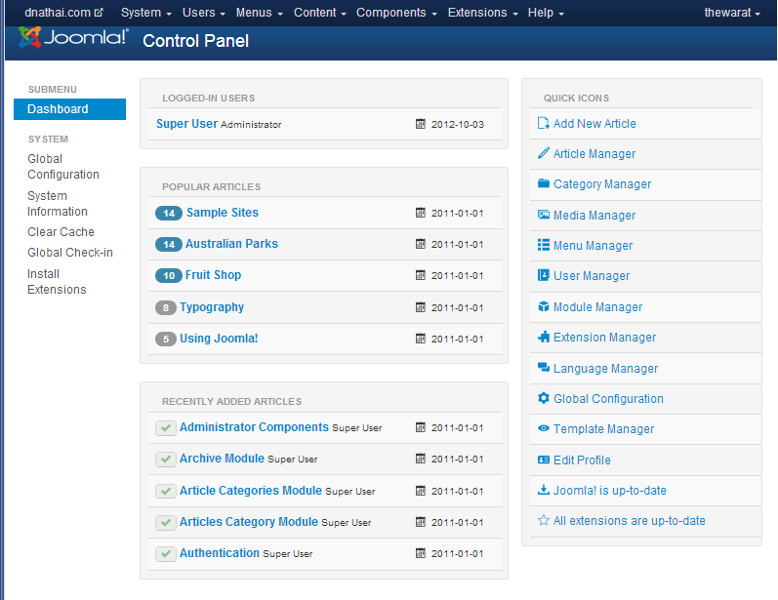Click the Edit Profile card icon
The image size is (778, 600).
543,460
